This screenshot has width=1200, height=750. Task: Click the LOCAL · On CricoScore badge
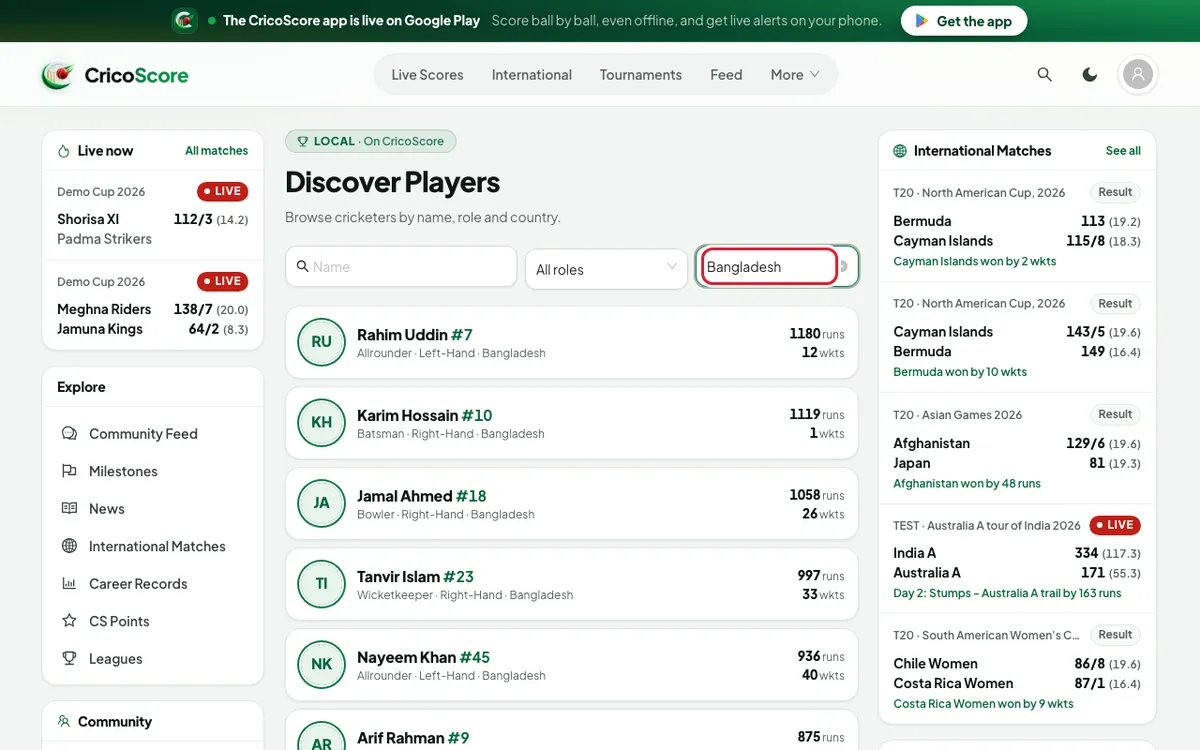point(371,142)
